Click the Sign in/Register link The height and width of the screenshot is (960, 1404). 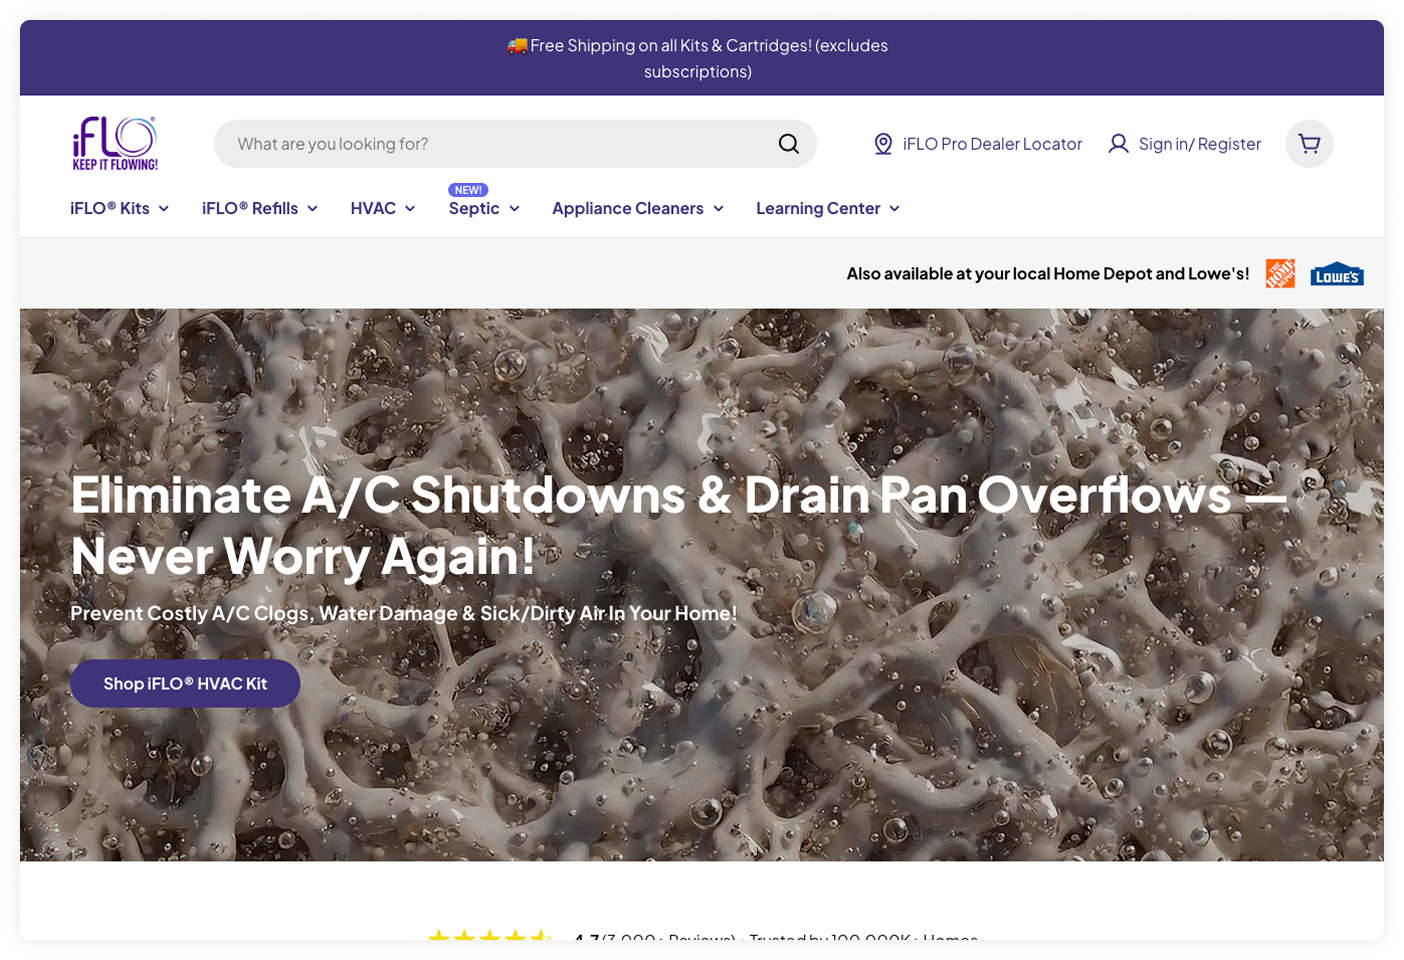pyautogui.click(x=1200, y=143)
